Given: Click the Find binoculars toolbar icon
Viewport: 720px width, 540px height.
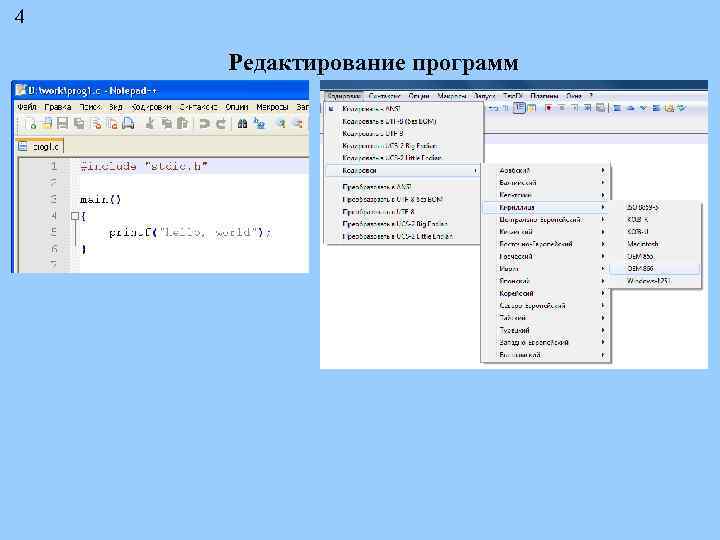Looking at the screenshot, I should coord(242,123).
